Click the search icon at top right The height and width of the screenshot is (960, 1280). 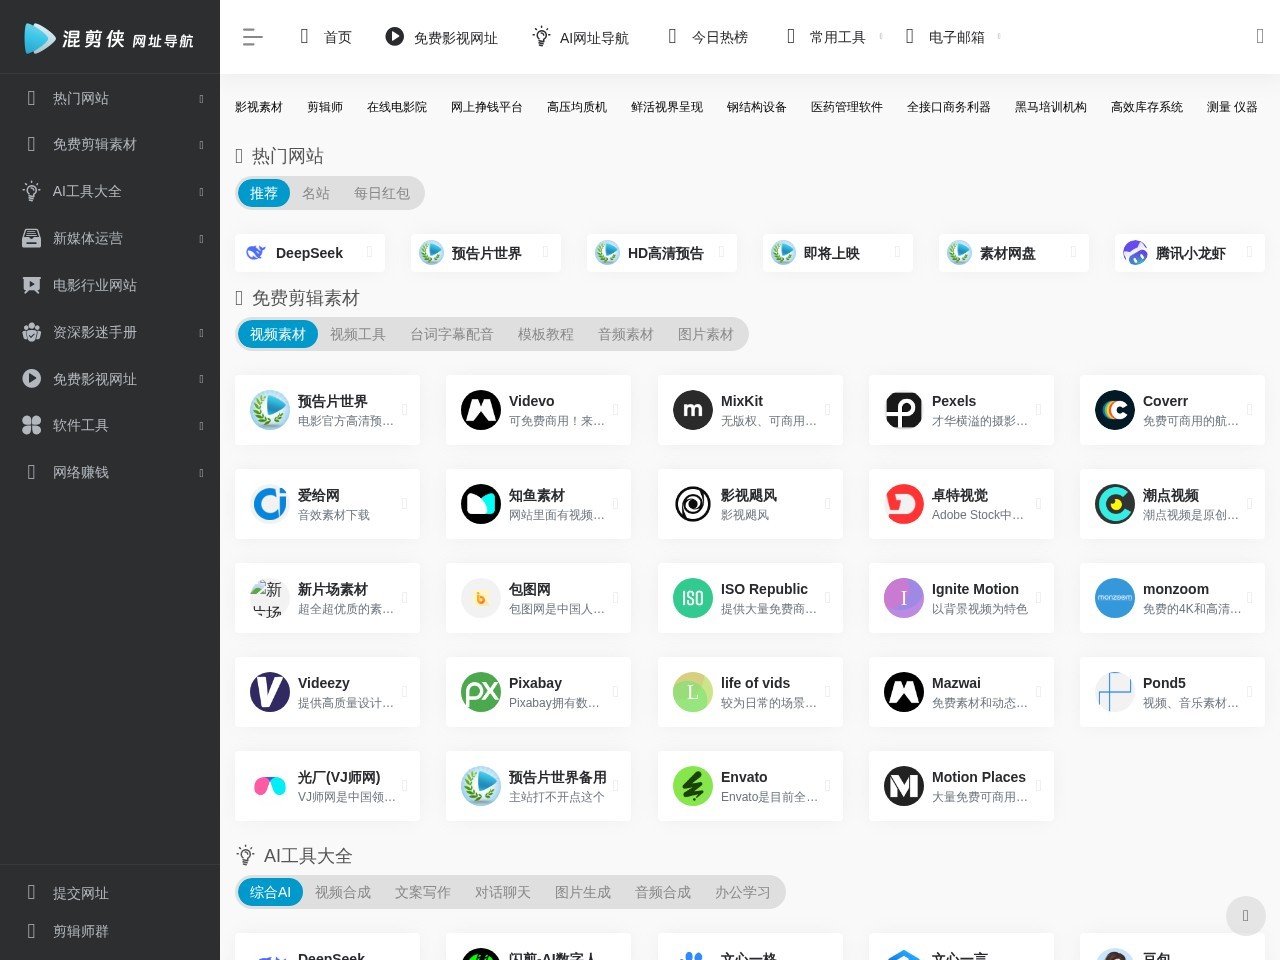(1260, 37)
